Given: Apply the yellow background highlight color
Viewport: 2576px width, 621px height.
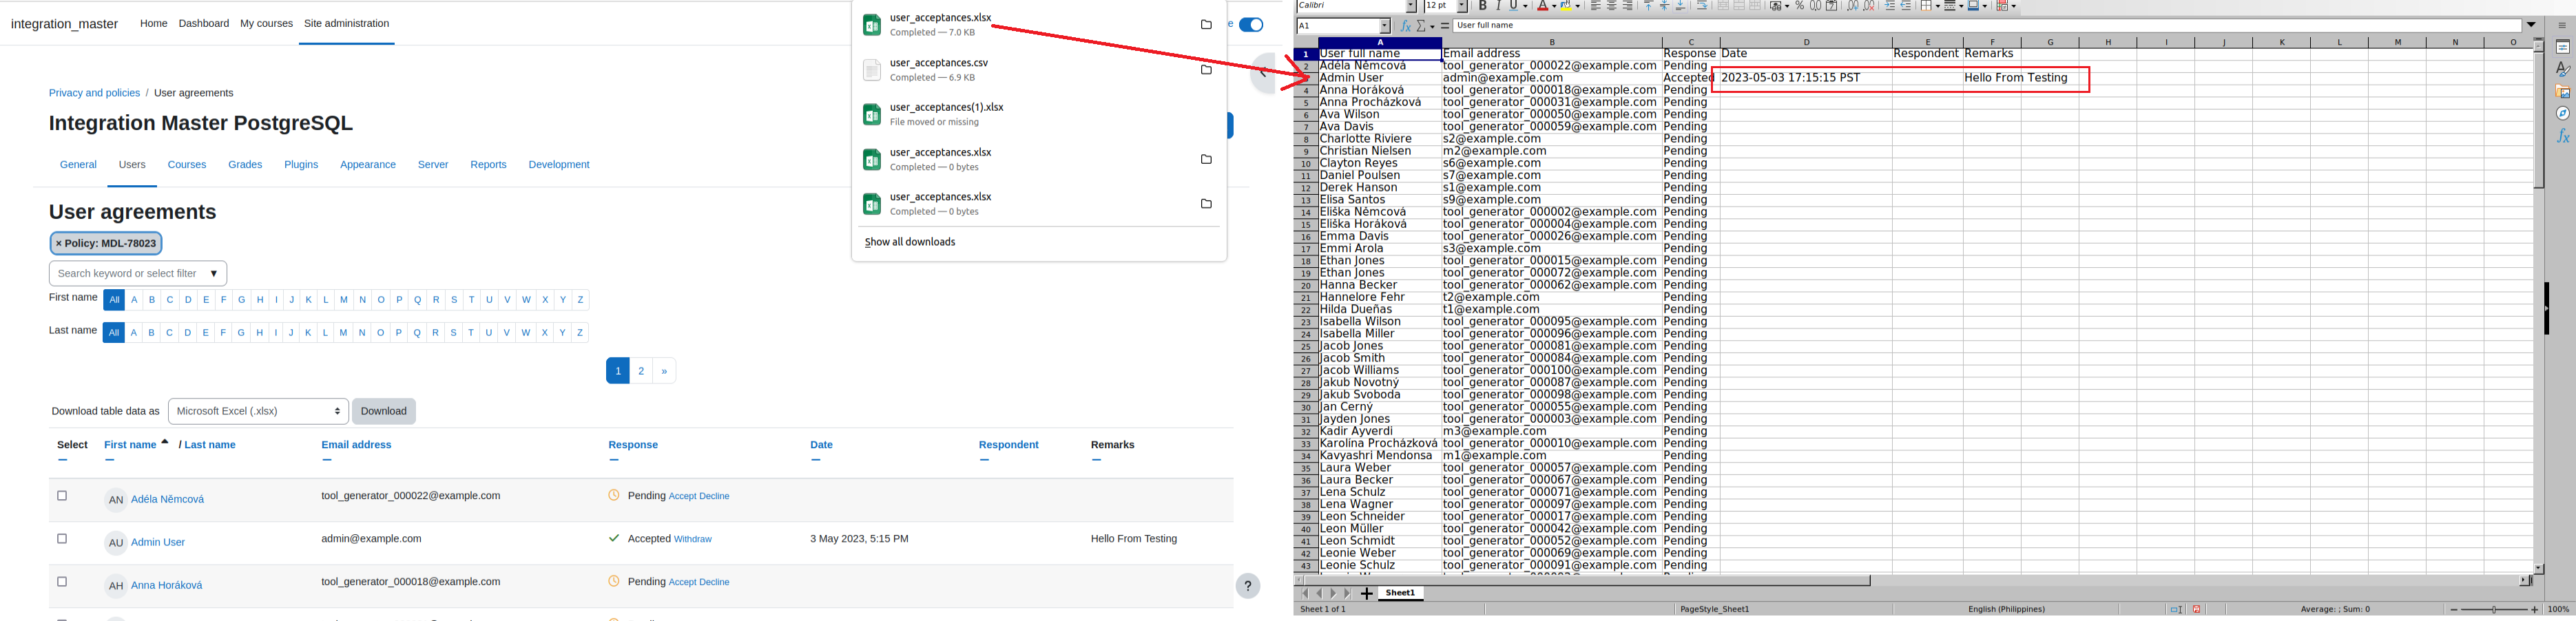Looking at the screenshot, I should 1566,6.
